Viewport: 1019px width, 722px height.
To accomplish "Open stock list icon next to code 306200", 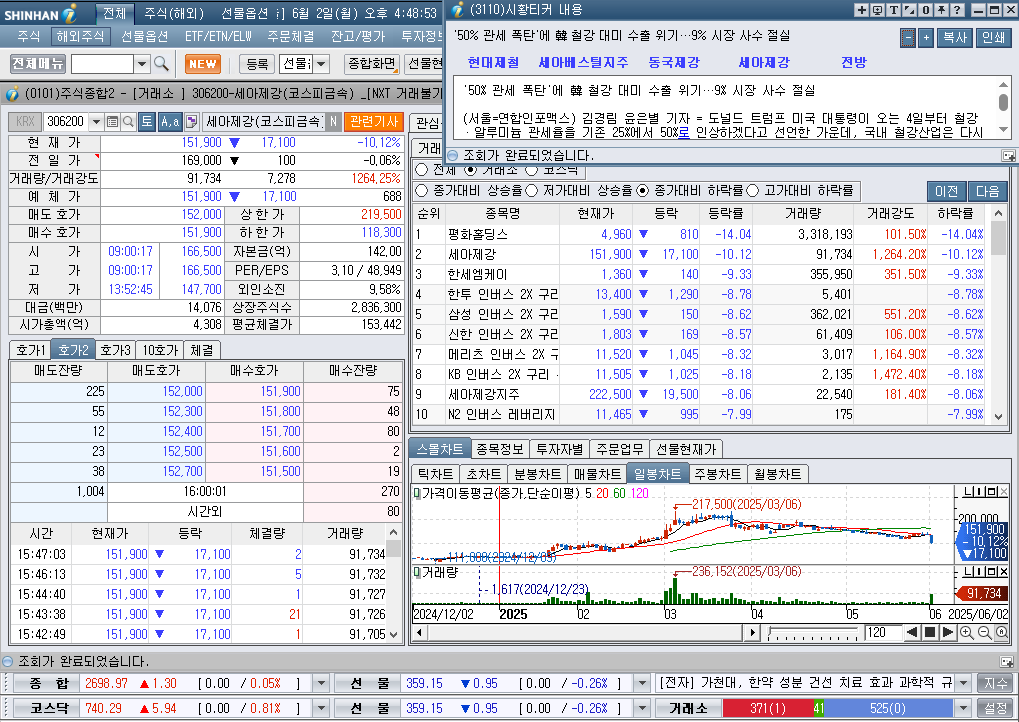I will (112, 122).
